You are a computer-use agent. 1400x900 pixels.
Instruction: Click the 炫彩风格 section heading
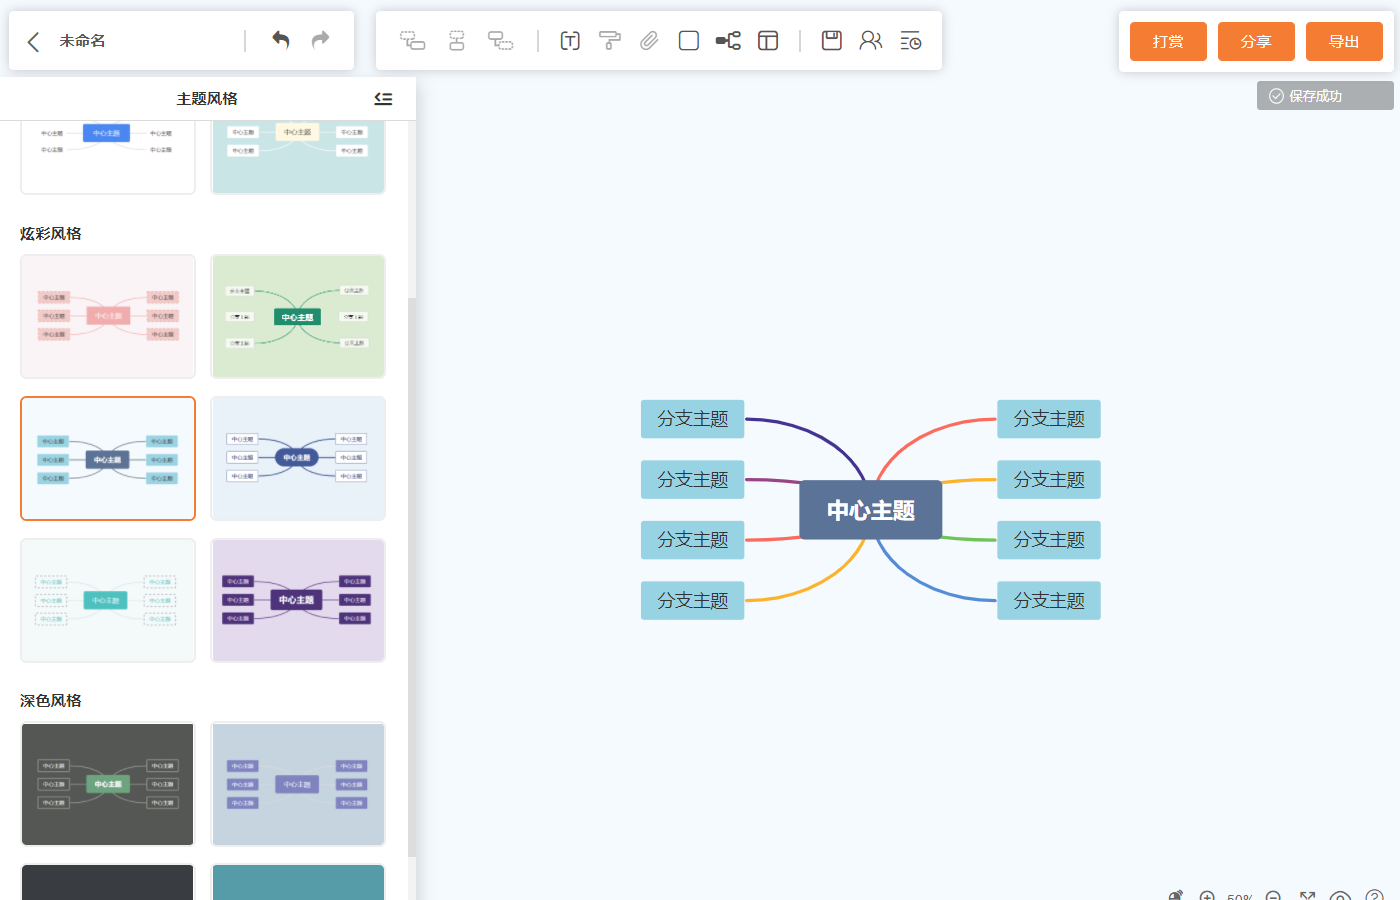pyautogui.click(x=51, y=233)
